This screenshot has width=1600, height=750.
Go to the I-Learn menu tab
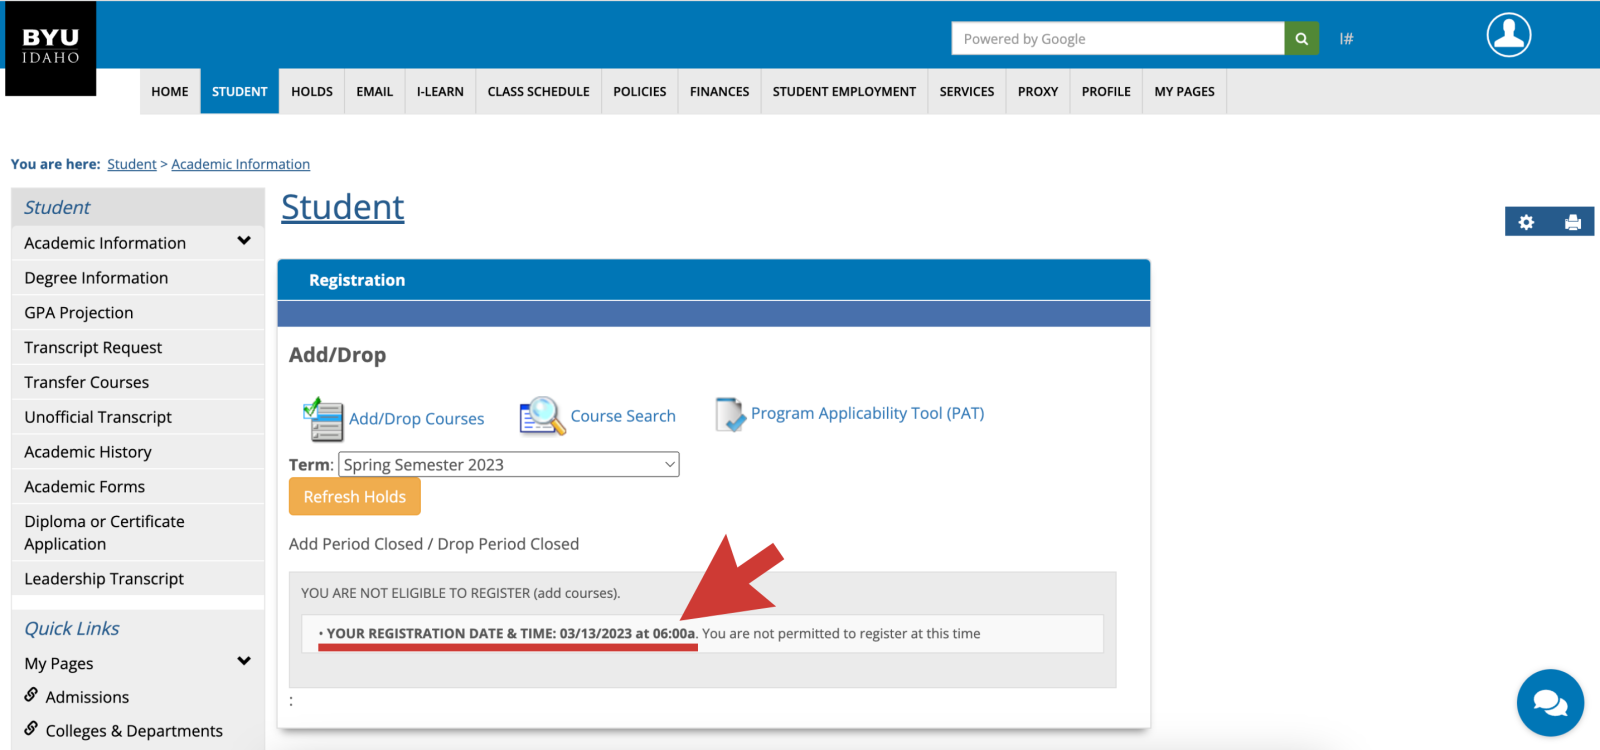point(440,91)
